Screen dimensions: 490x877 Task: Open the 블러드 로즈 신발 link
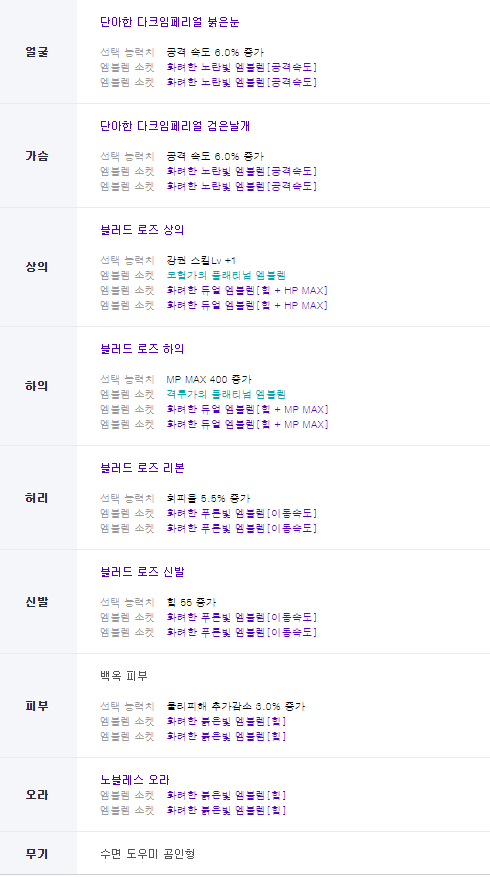click(x=142, y=572)
